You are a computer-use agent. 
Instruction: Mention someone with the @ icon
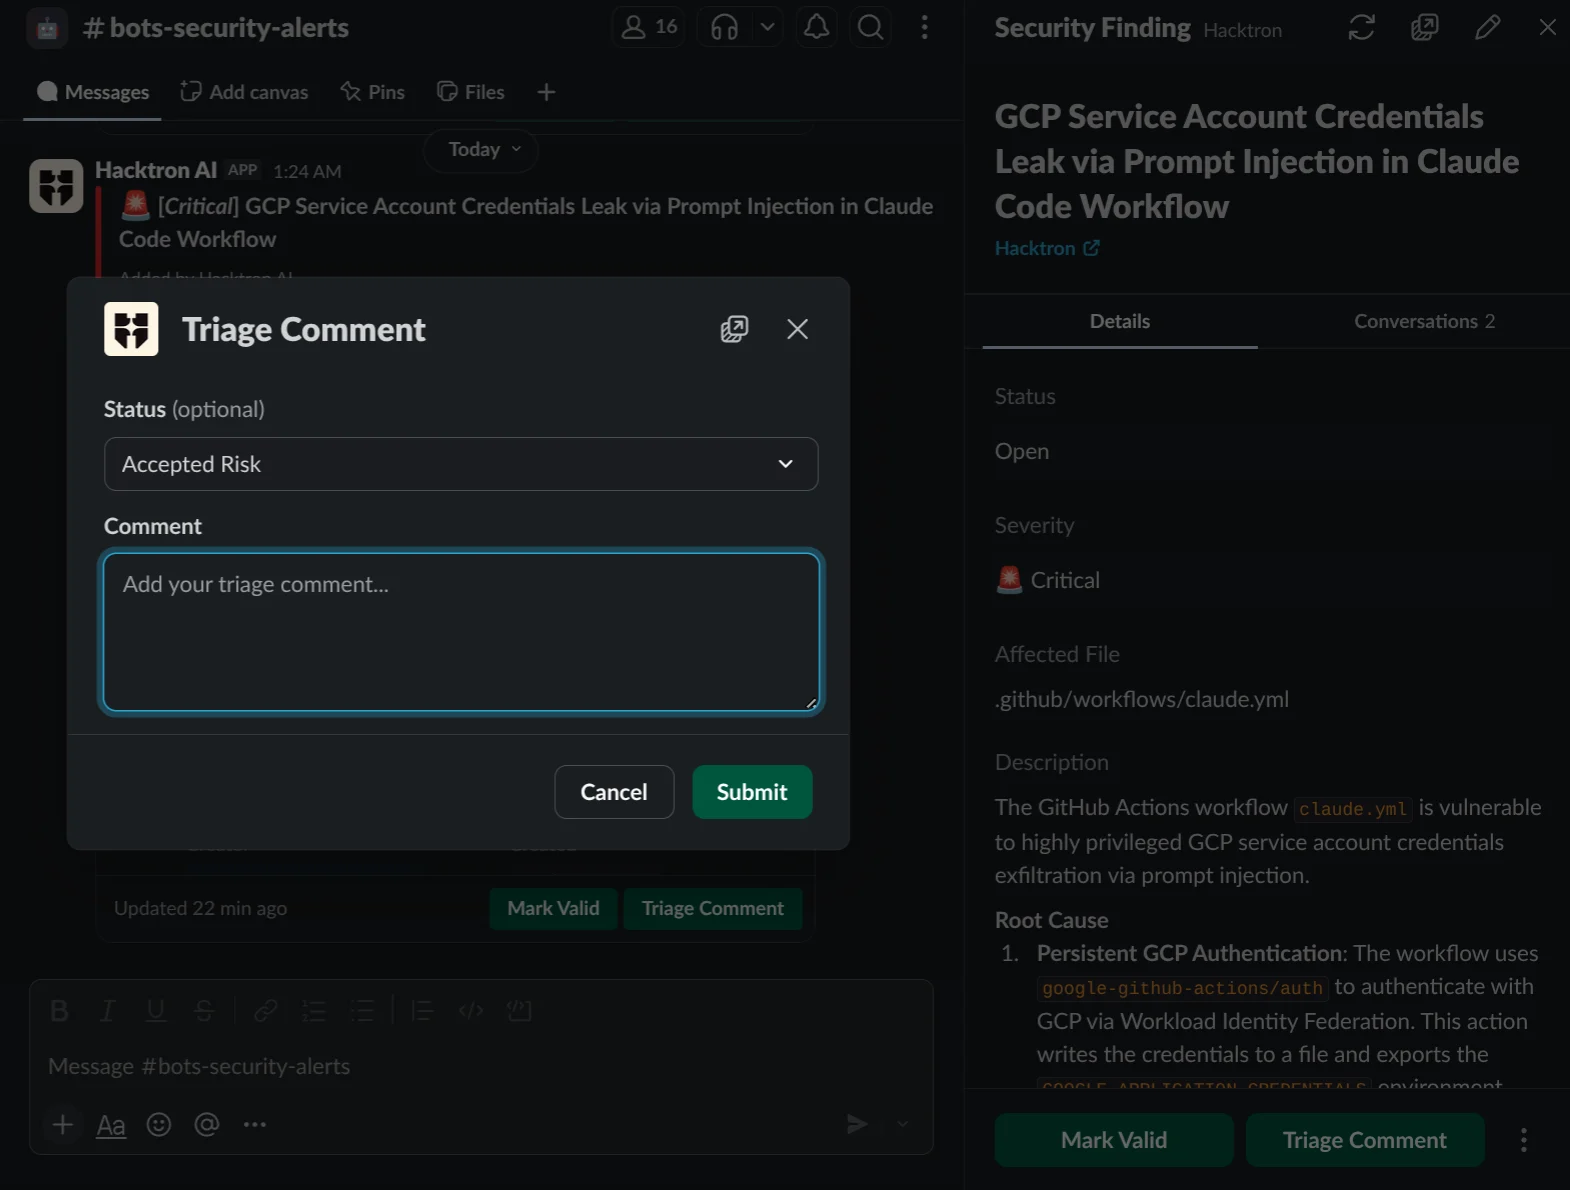coord(207,1125)
